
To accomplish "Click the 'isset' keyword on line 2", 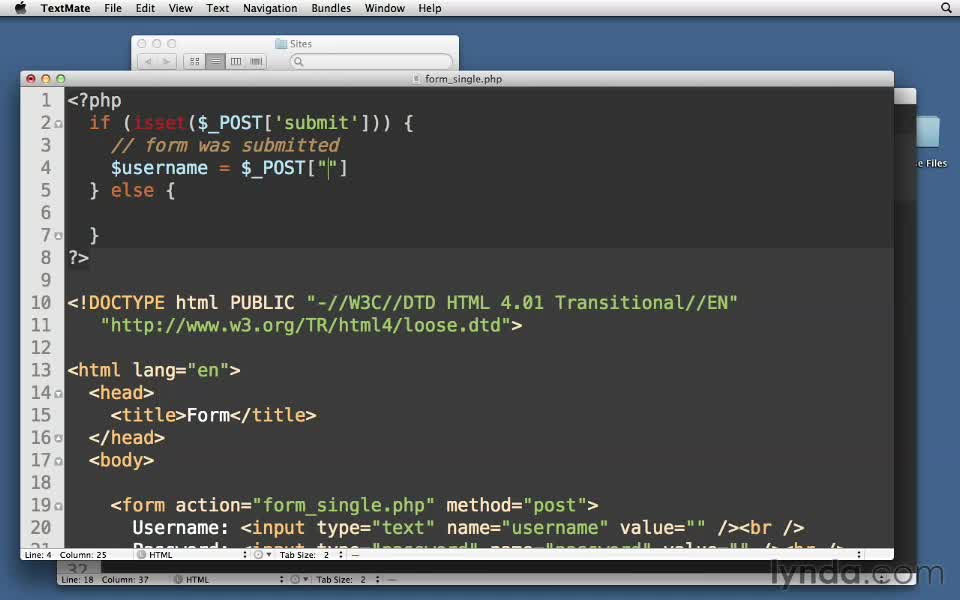I will [159, 123].
